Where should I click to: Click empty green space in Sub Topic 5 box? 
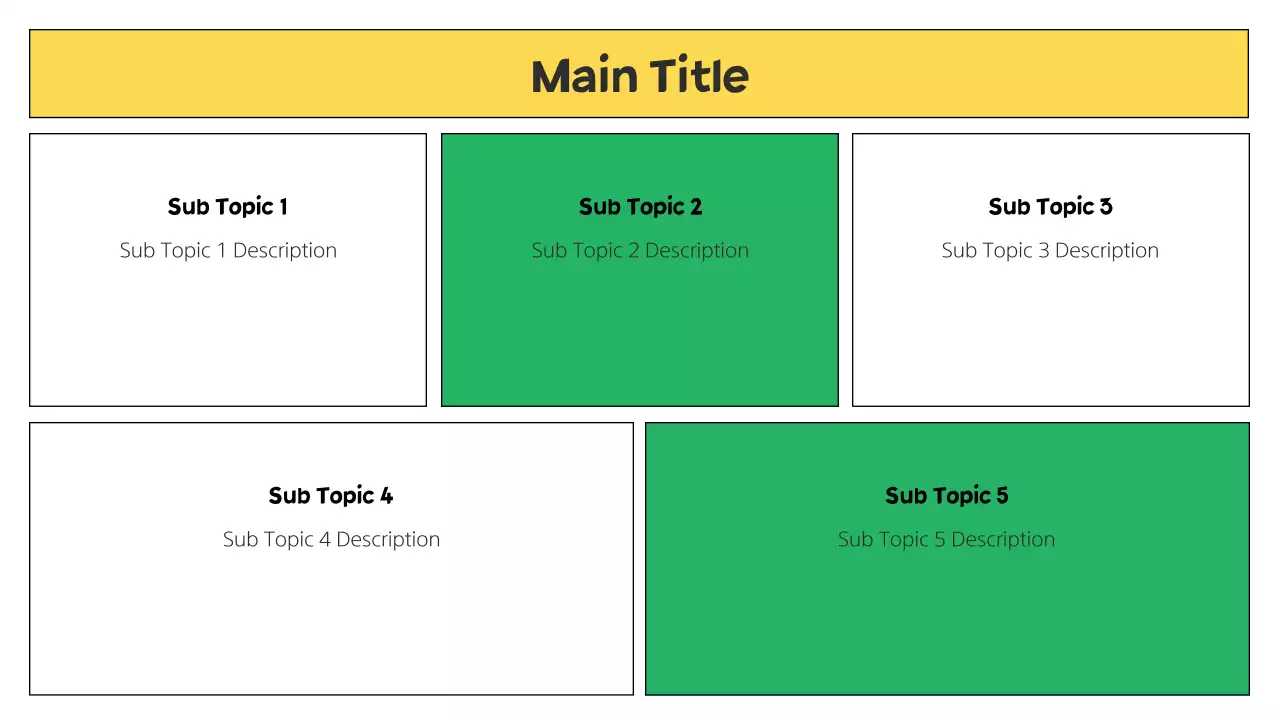(947, 630)
